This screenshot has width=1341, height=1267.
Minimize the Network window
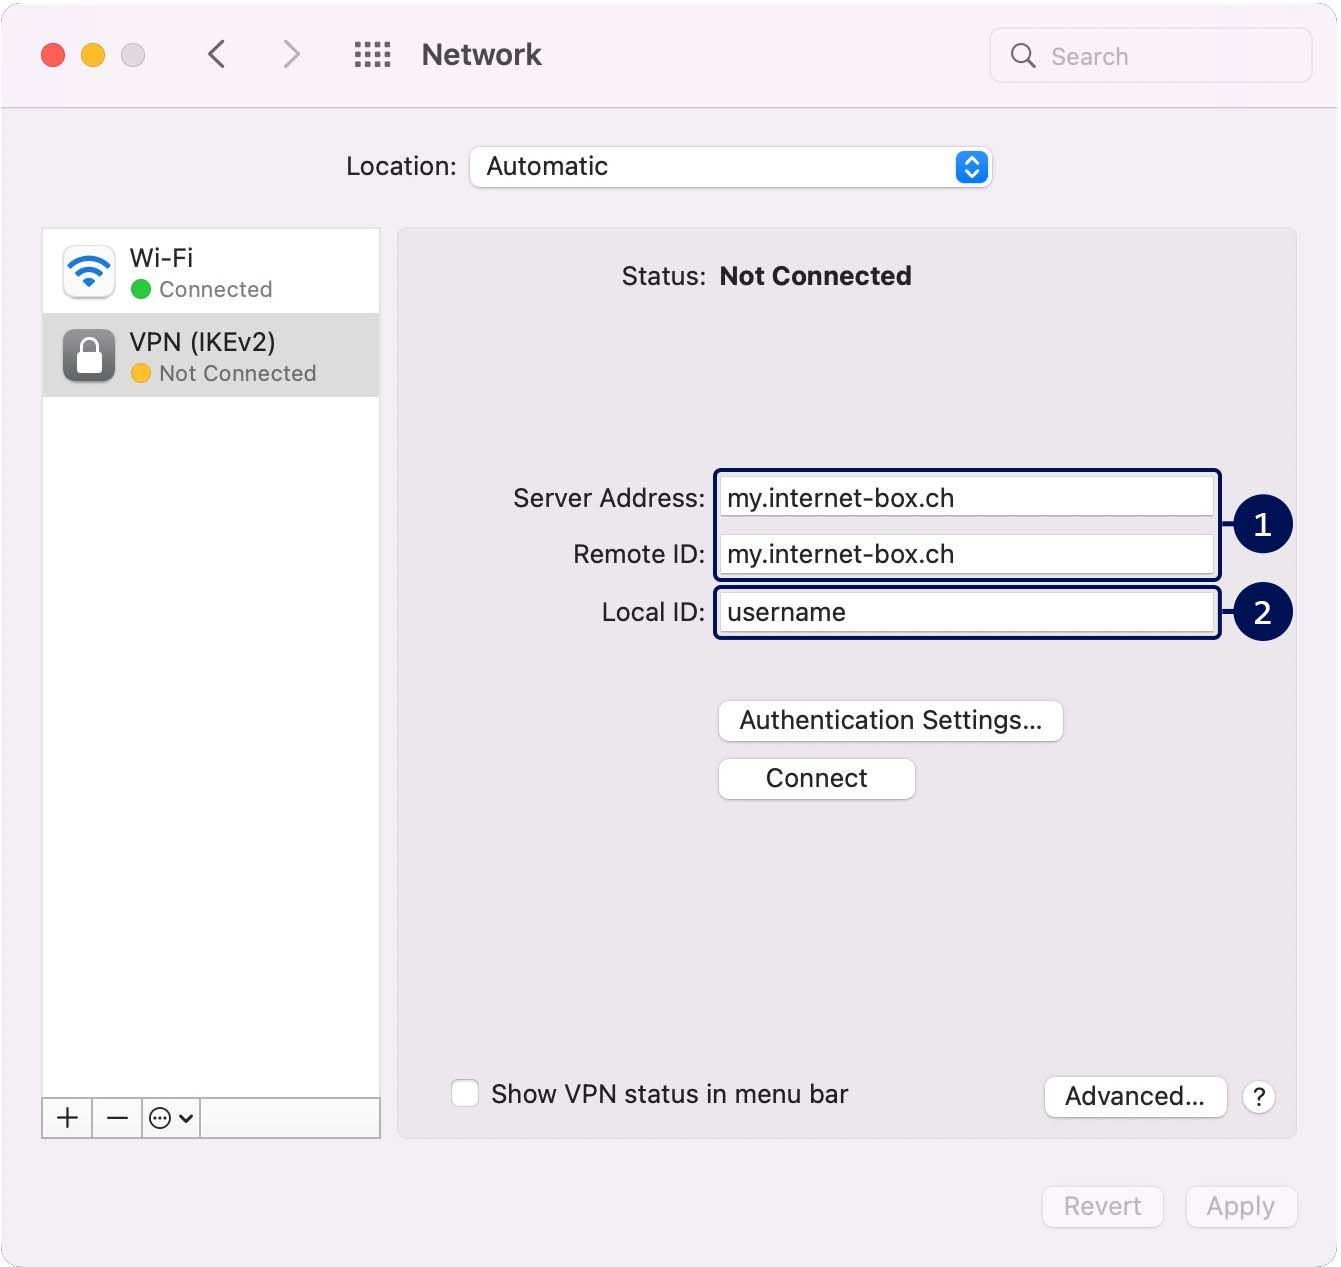93,55
